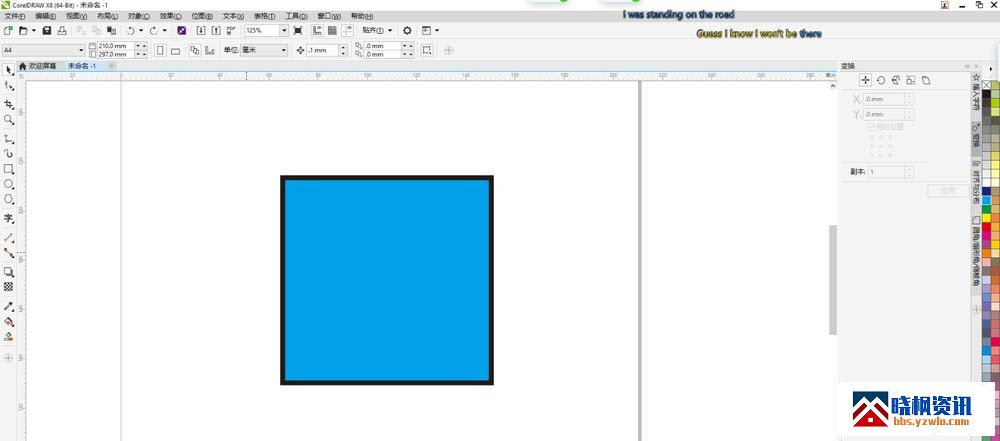The width and height of the screenshot is (1000, 441).
Task: Set page orientation to portrait
Action: coord(160,50)
